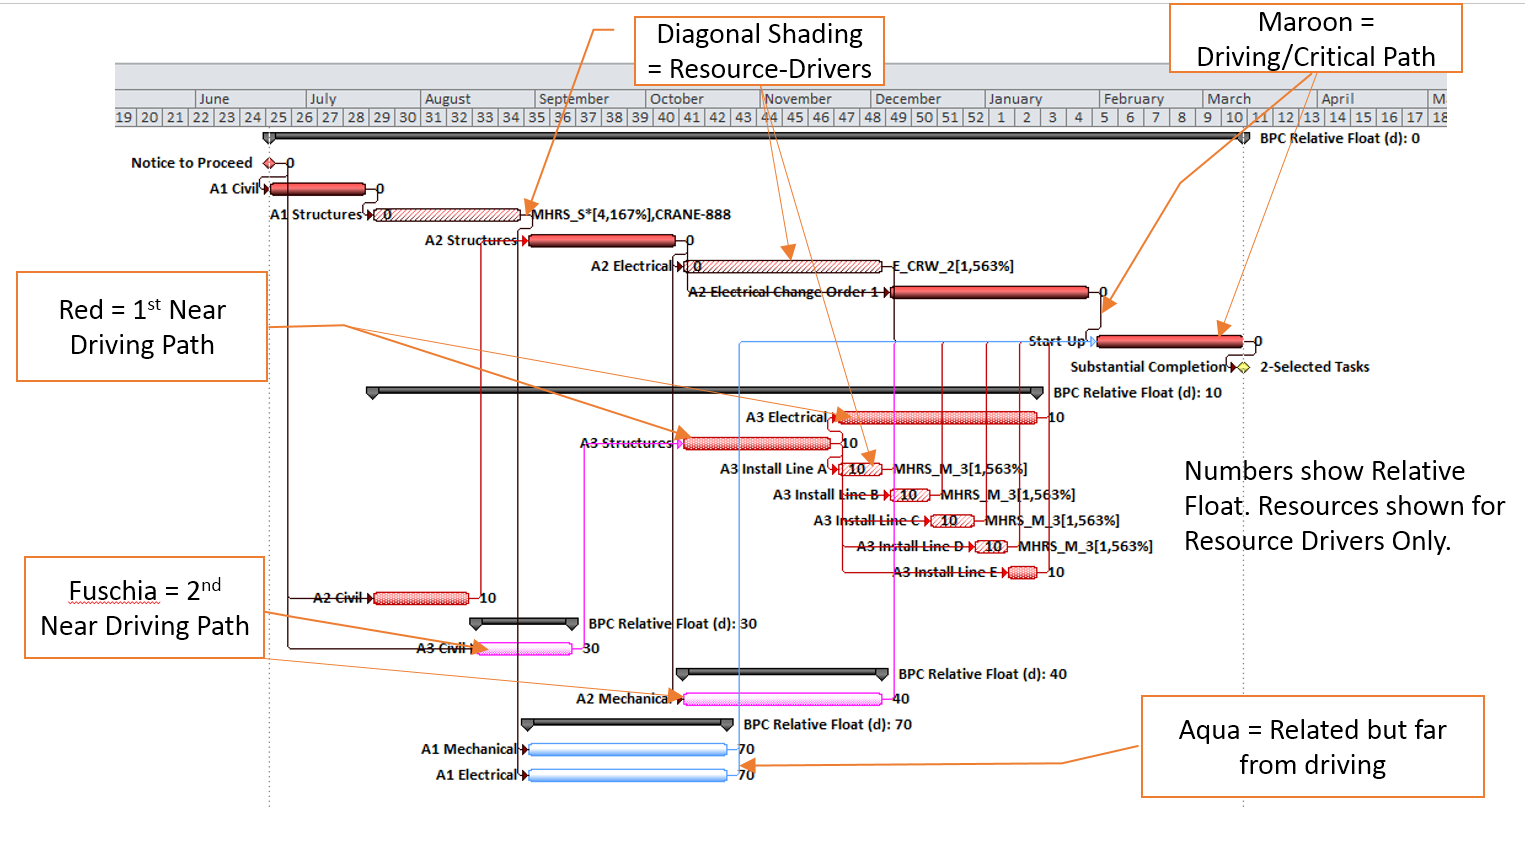The height and width of the screenshot is (844, 1525).
Task: Select the A3 Install Line B bar
Action: click(x=911, y=495)
